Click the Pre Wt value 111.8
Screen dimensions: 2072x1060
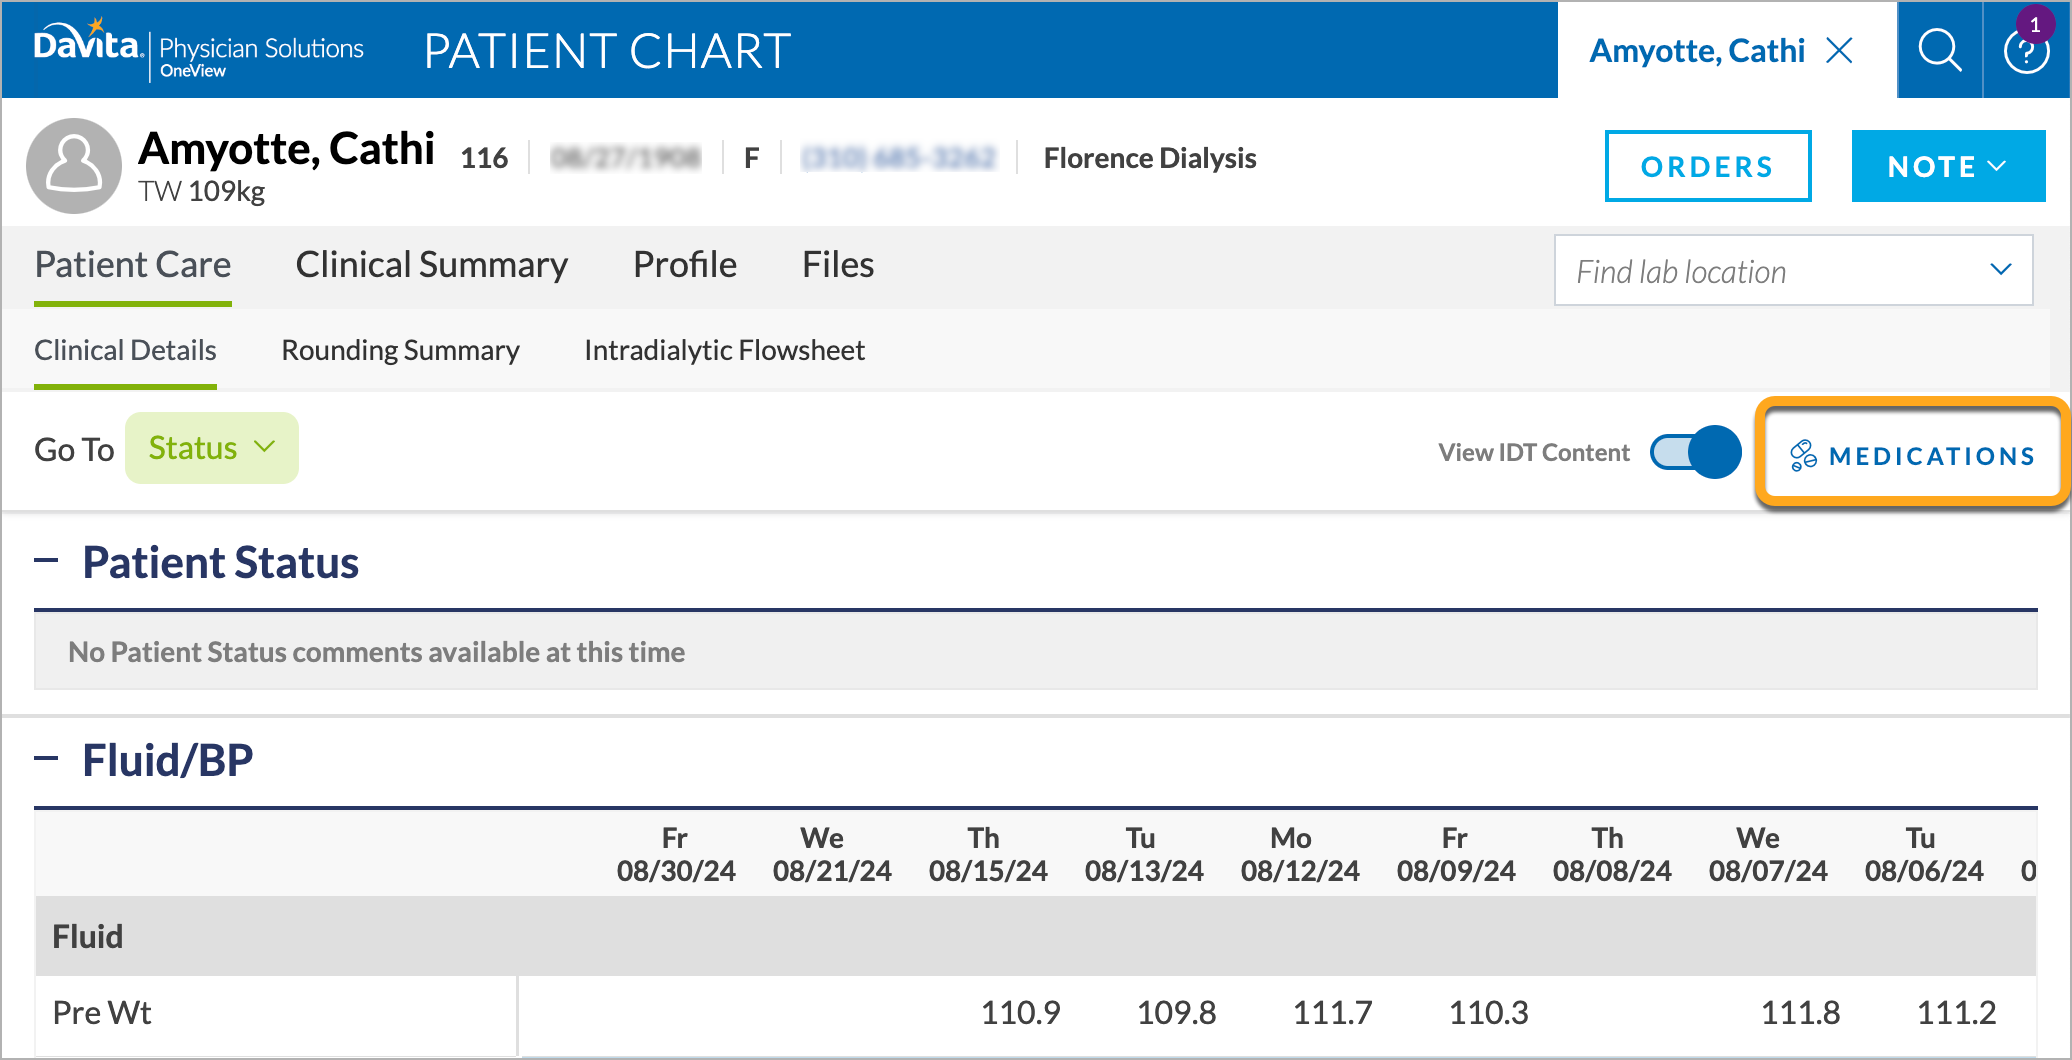coord(1800,1012)
